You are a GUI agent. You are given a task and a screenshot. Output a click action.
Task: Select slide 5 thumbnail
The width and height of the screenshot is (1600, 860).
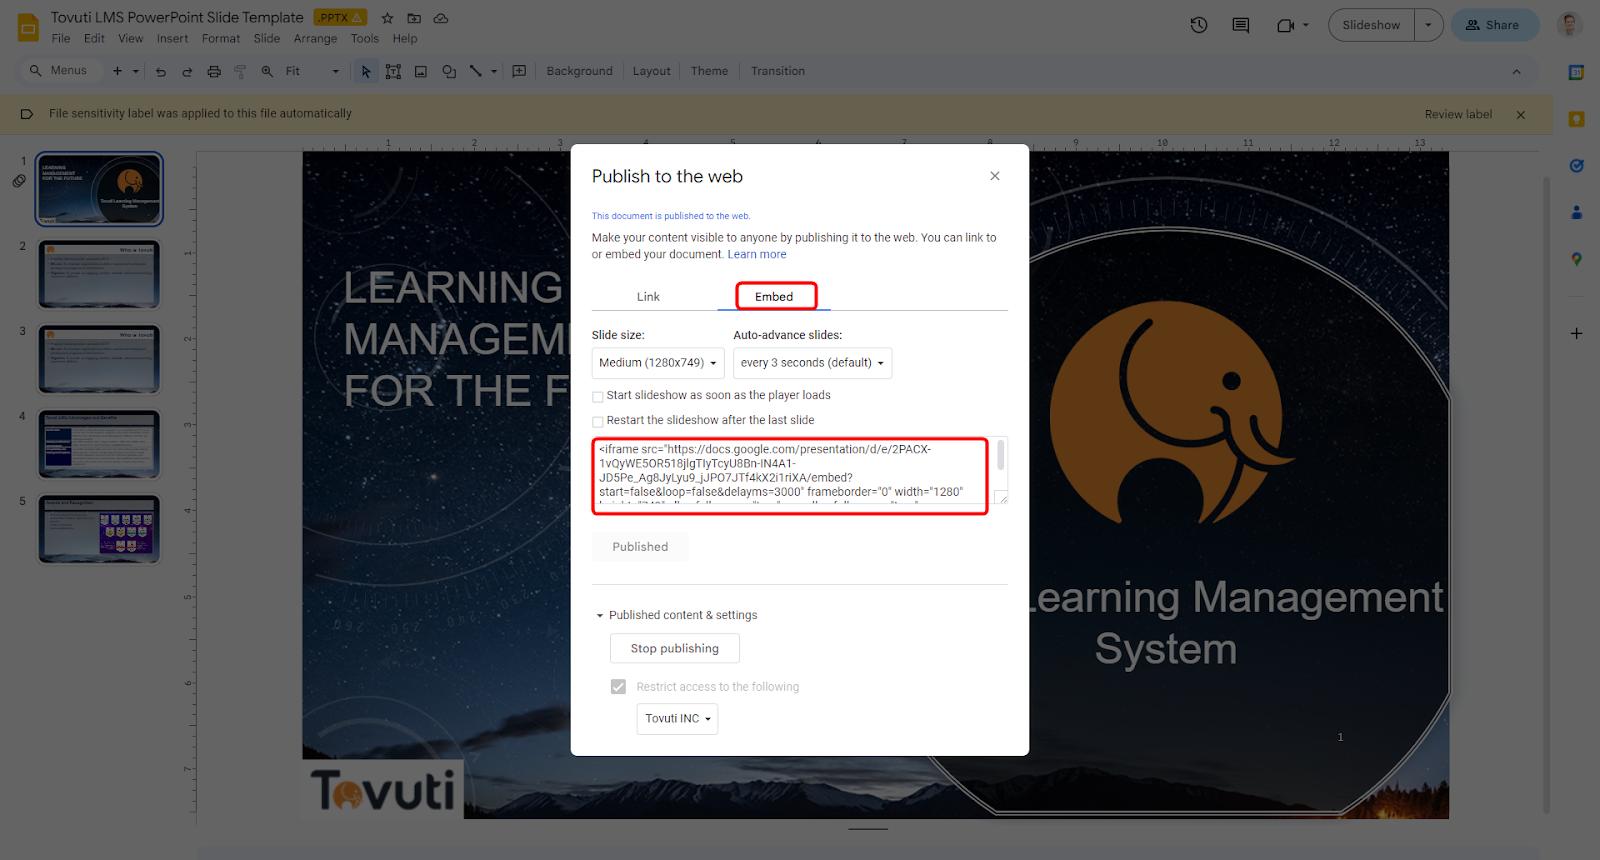(99, 529)
